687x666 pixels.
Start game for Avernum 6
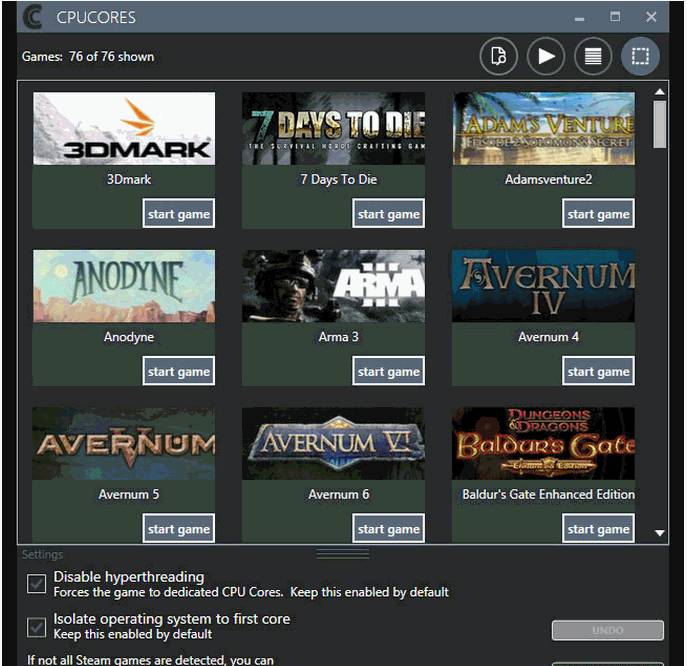389,528
